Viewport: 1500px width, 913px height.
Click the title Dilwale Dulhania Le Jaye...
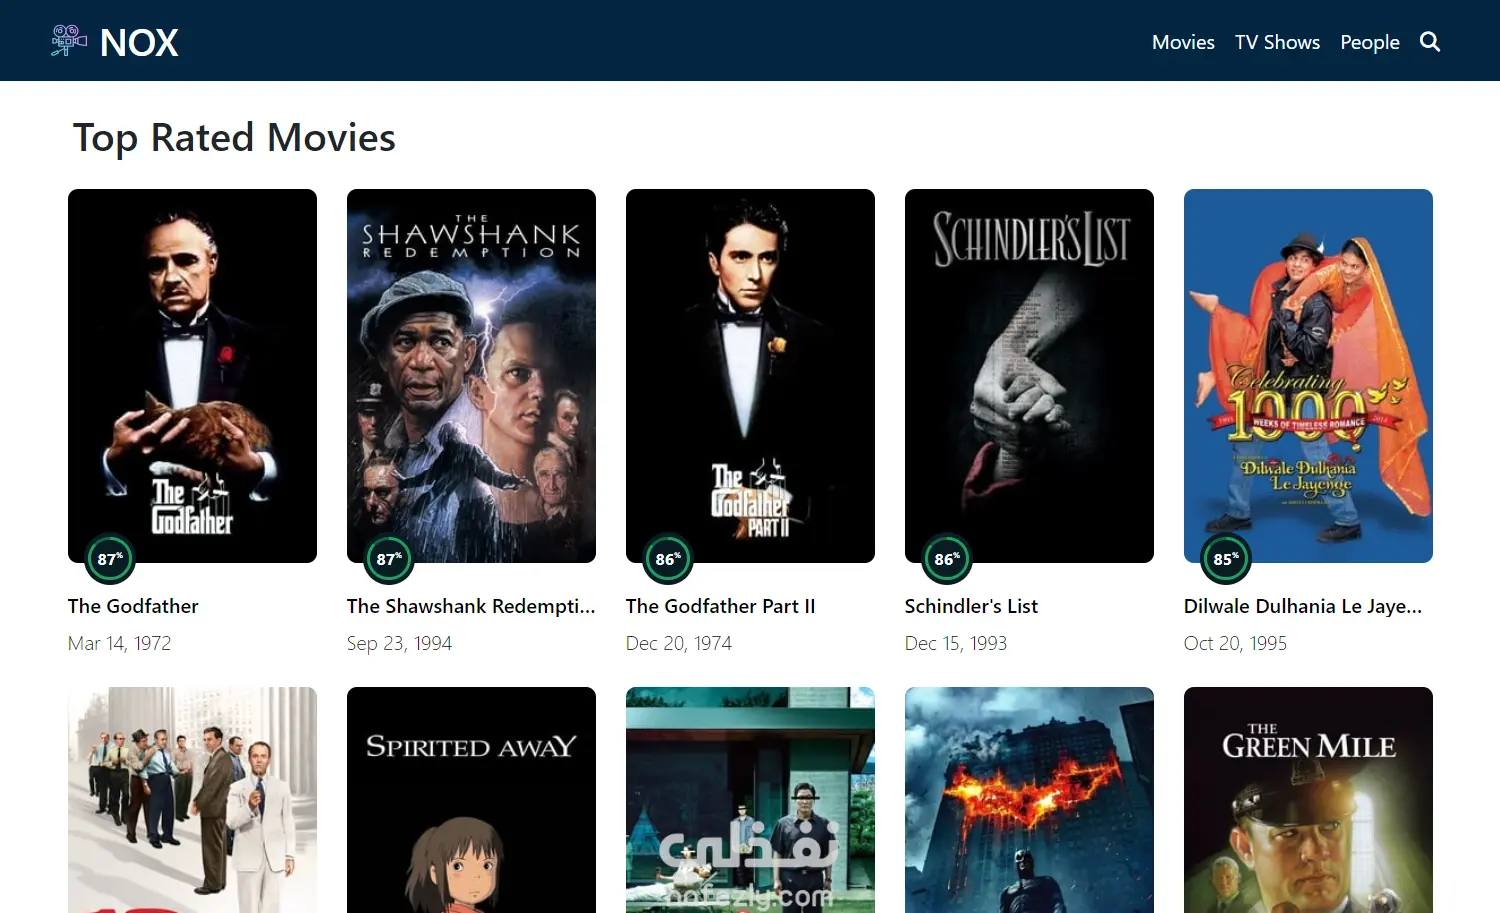(x=1303, y=606)
